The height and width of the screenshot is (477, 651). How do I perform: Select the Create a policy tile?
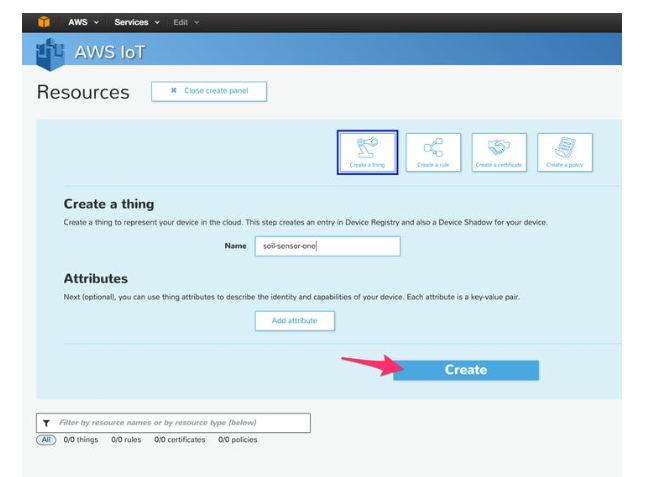pos(565,152)
